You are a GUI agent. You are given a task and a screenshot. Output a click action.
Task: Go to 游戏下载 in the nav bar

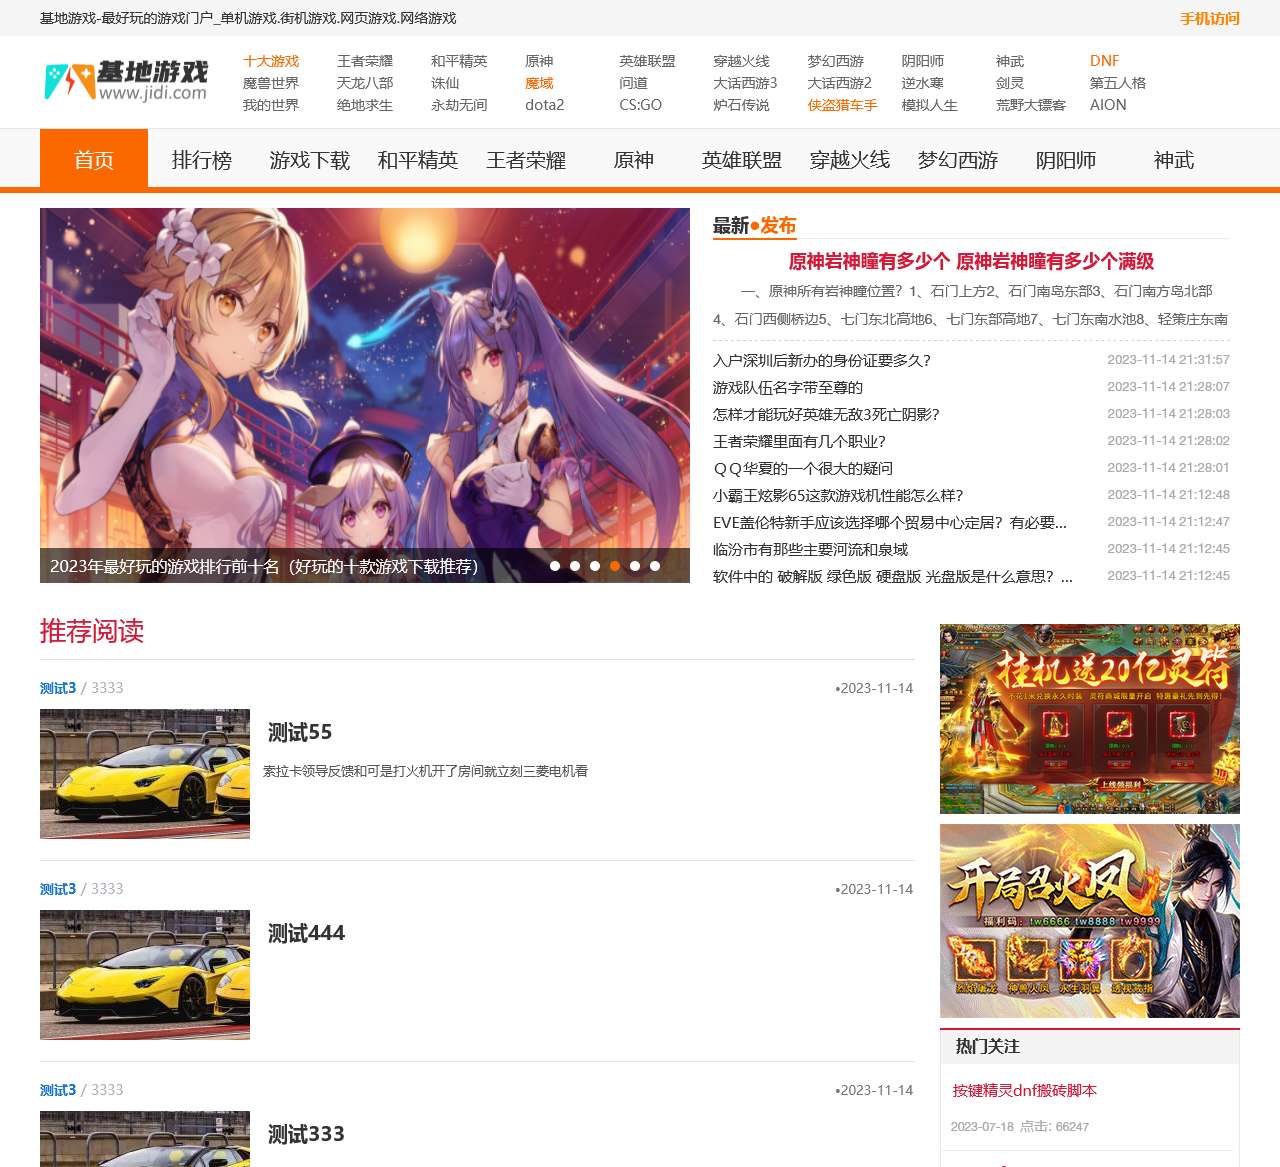coord(310,160)
